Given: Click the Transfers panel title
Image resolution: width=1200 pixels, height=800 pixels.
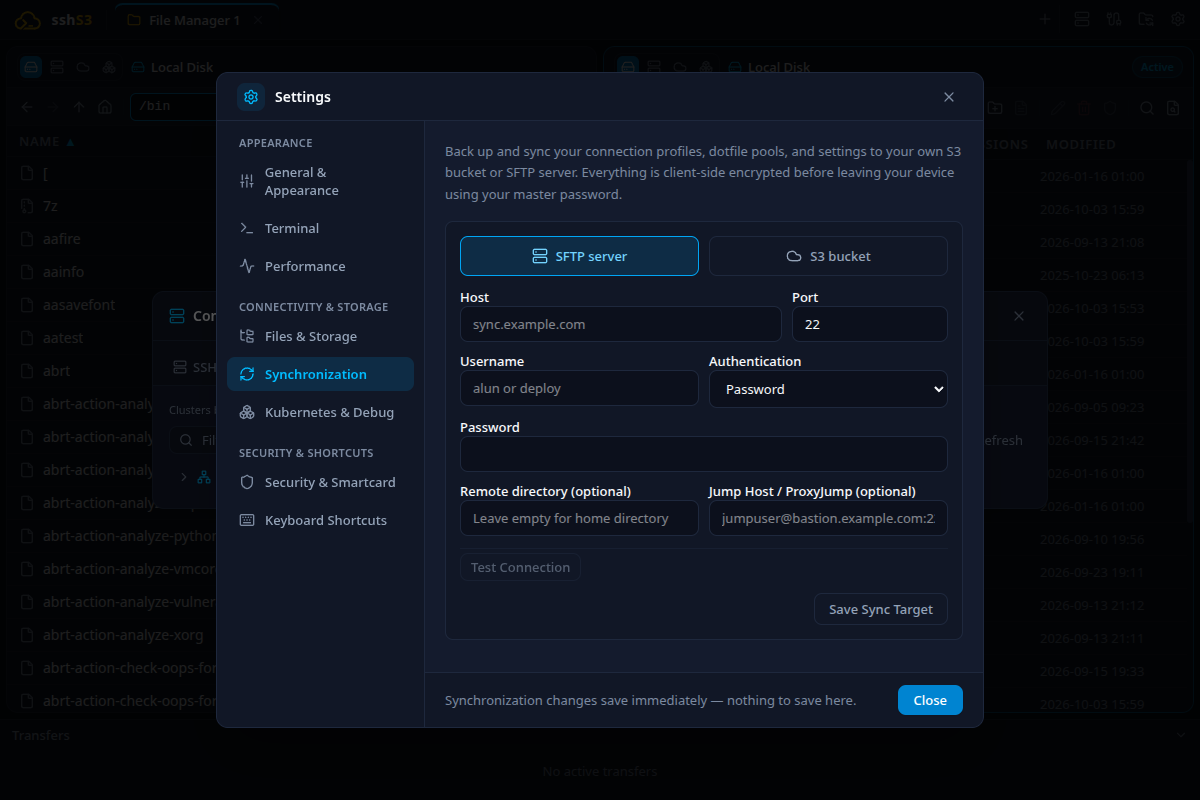Looking at the screenshot, I should [41, 735].
